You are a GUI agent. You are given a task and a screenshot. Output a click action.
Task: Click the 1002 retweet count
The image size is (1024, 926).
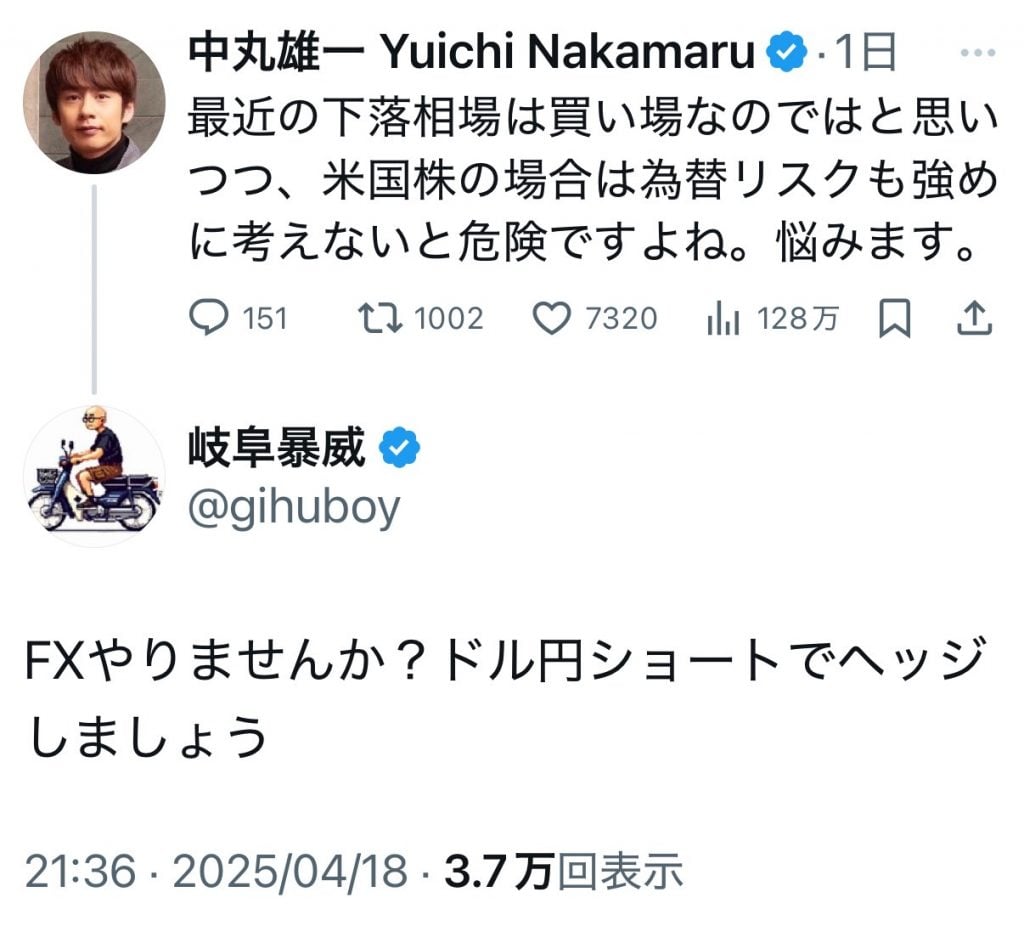click(448, 319)
